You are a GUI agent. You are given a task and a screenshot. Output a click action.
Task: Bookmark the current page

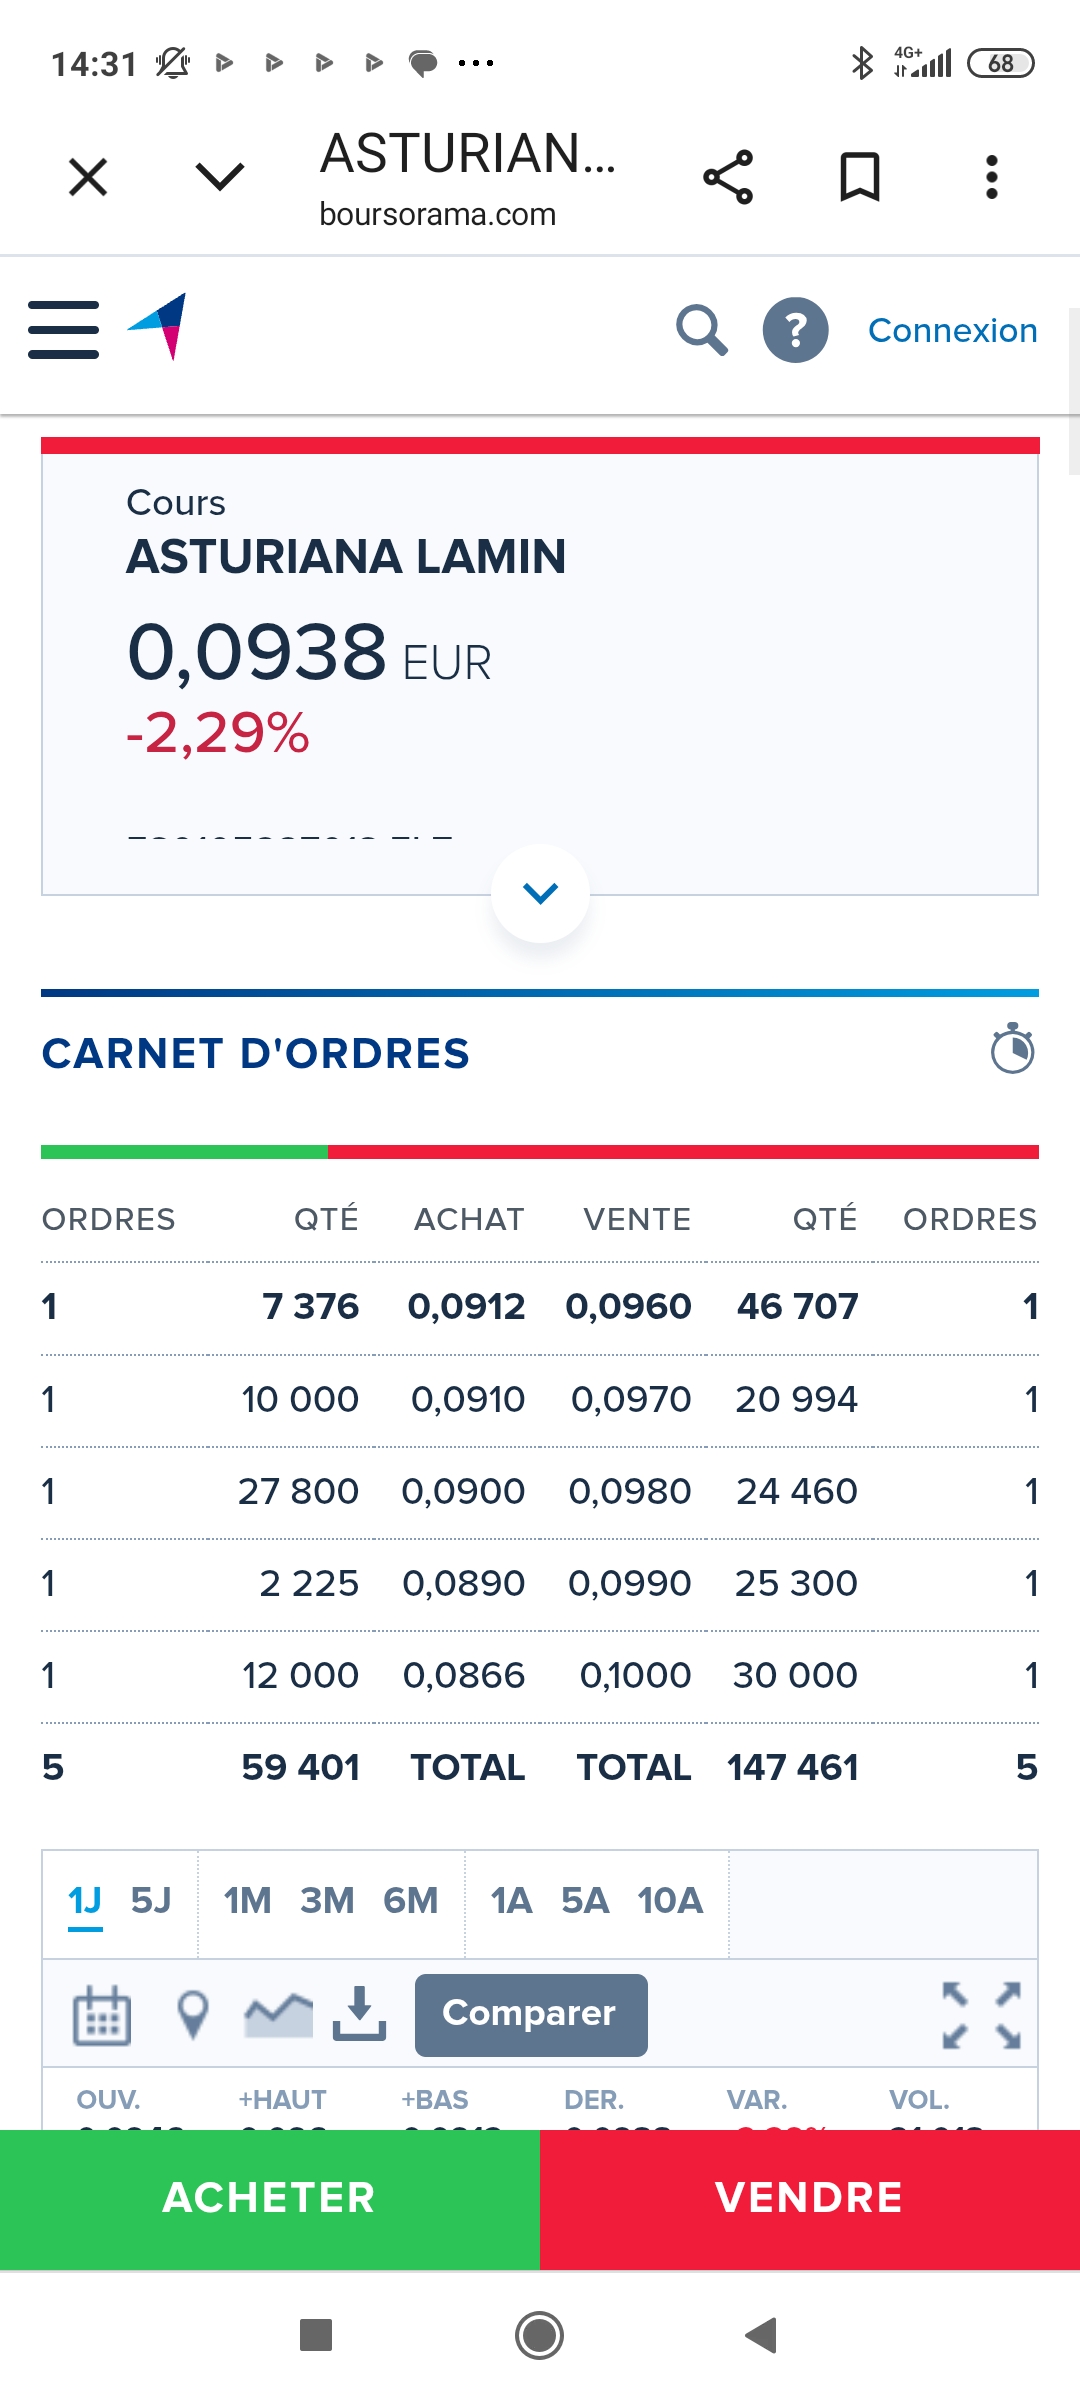[x=859, y=178]
